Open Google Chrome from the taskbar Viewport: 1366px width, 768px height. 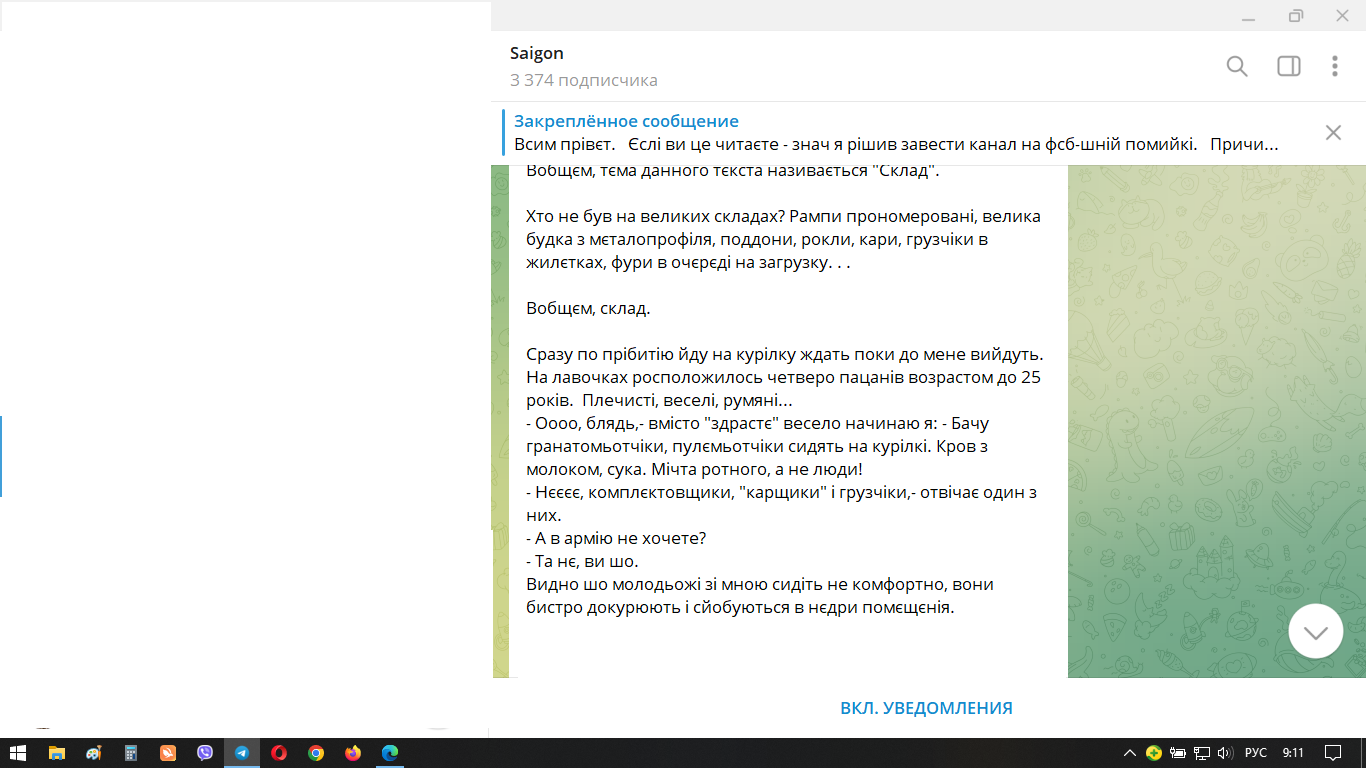click(316, 753)
